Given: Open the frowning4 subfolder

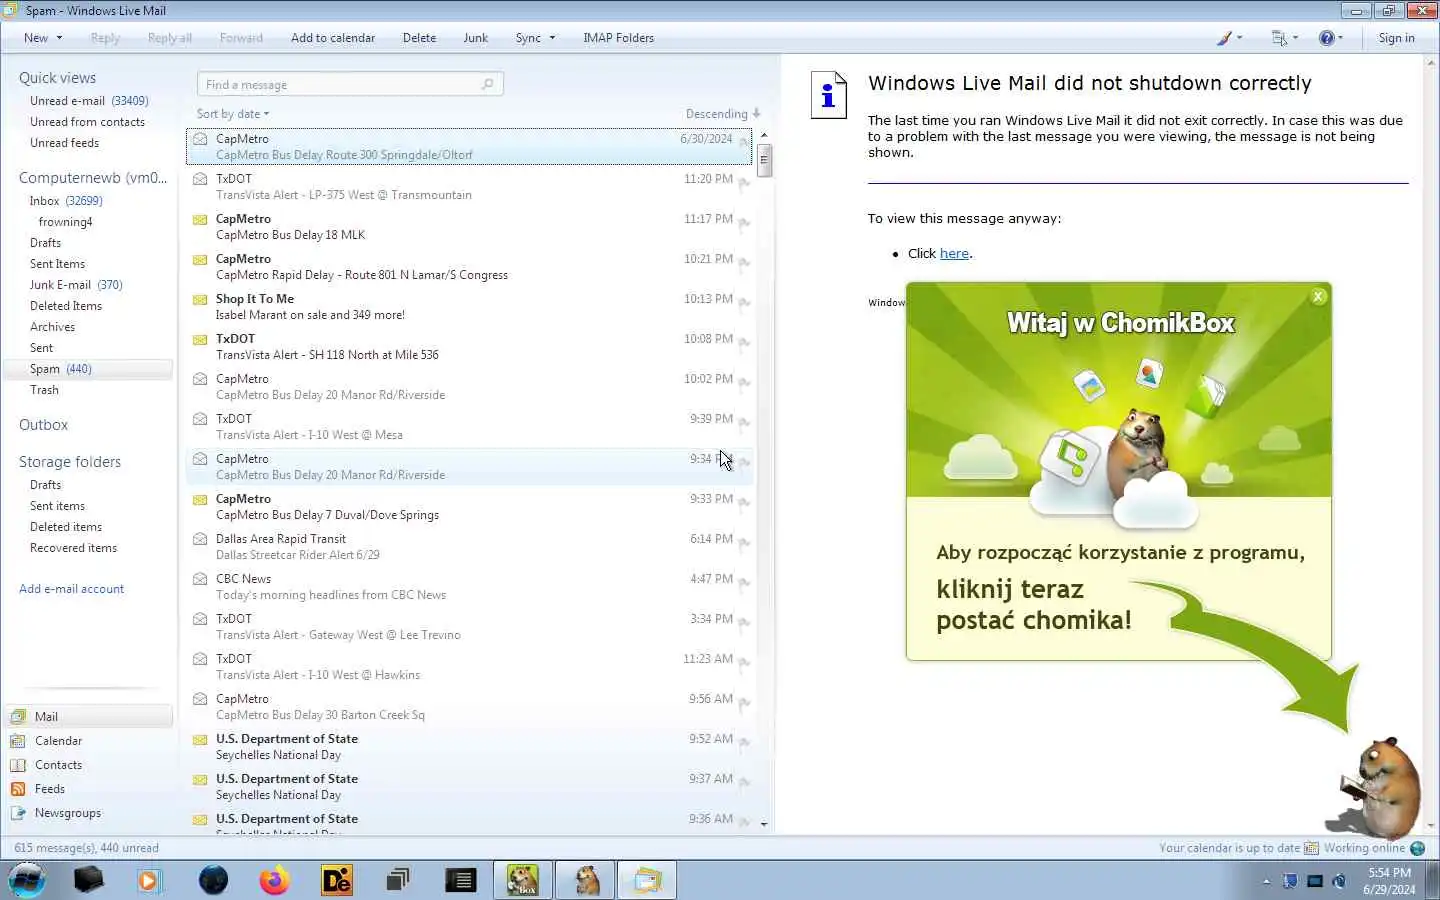Looking at the screenshot, I should tap(66, 222).
